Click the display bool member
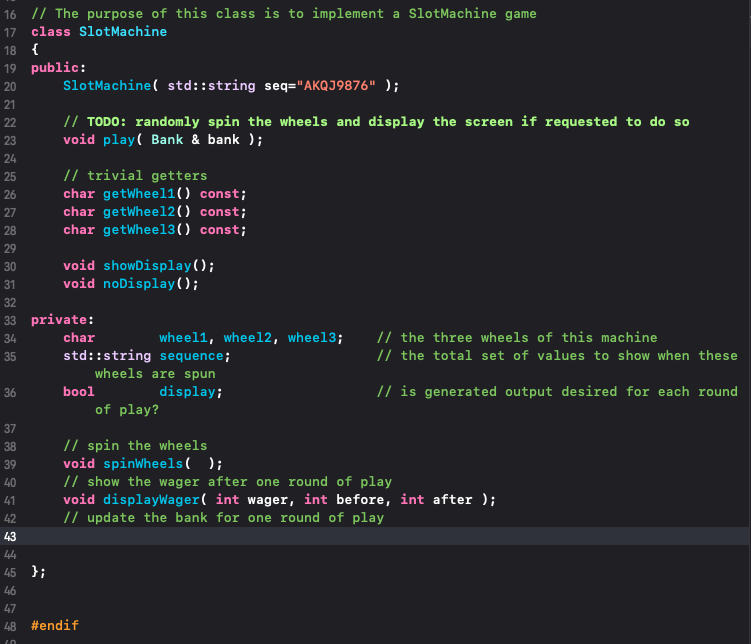The image size is (751, 644). (x=187, y=392)
